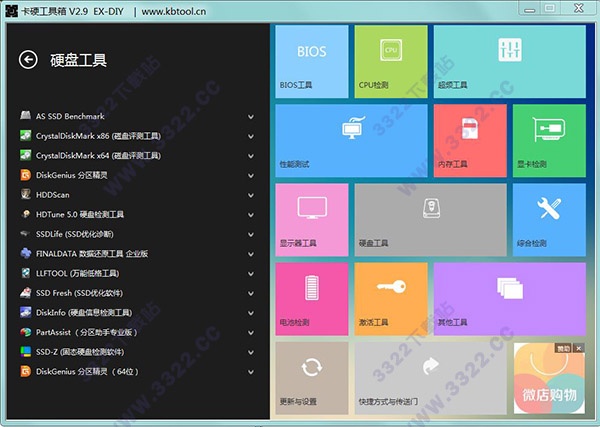Viewport: 600px width, 427px height.
Task: Open the 显示器工具 tile
Action: (312, 220)
